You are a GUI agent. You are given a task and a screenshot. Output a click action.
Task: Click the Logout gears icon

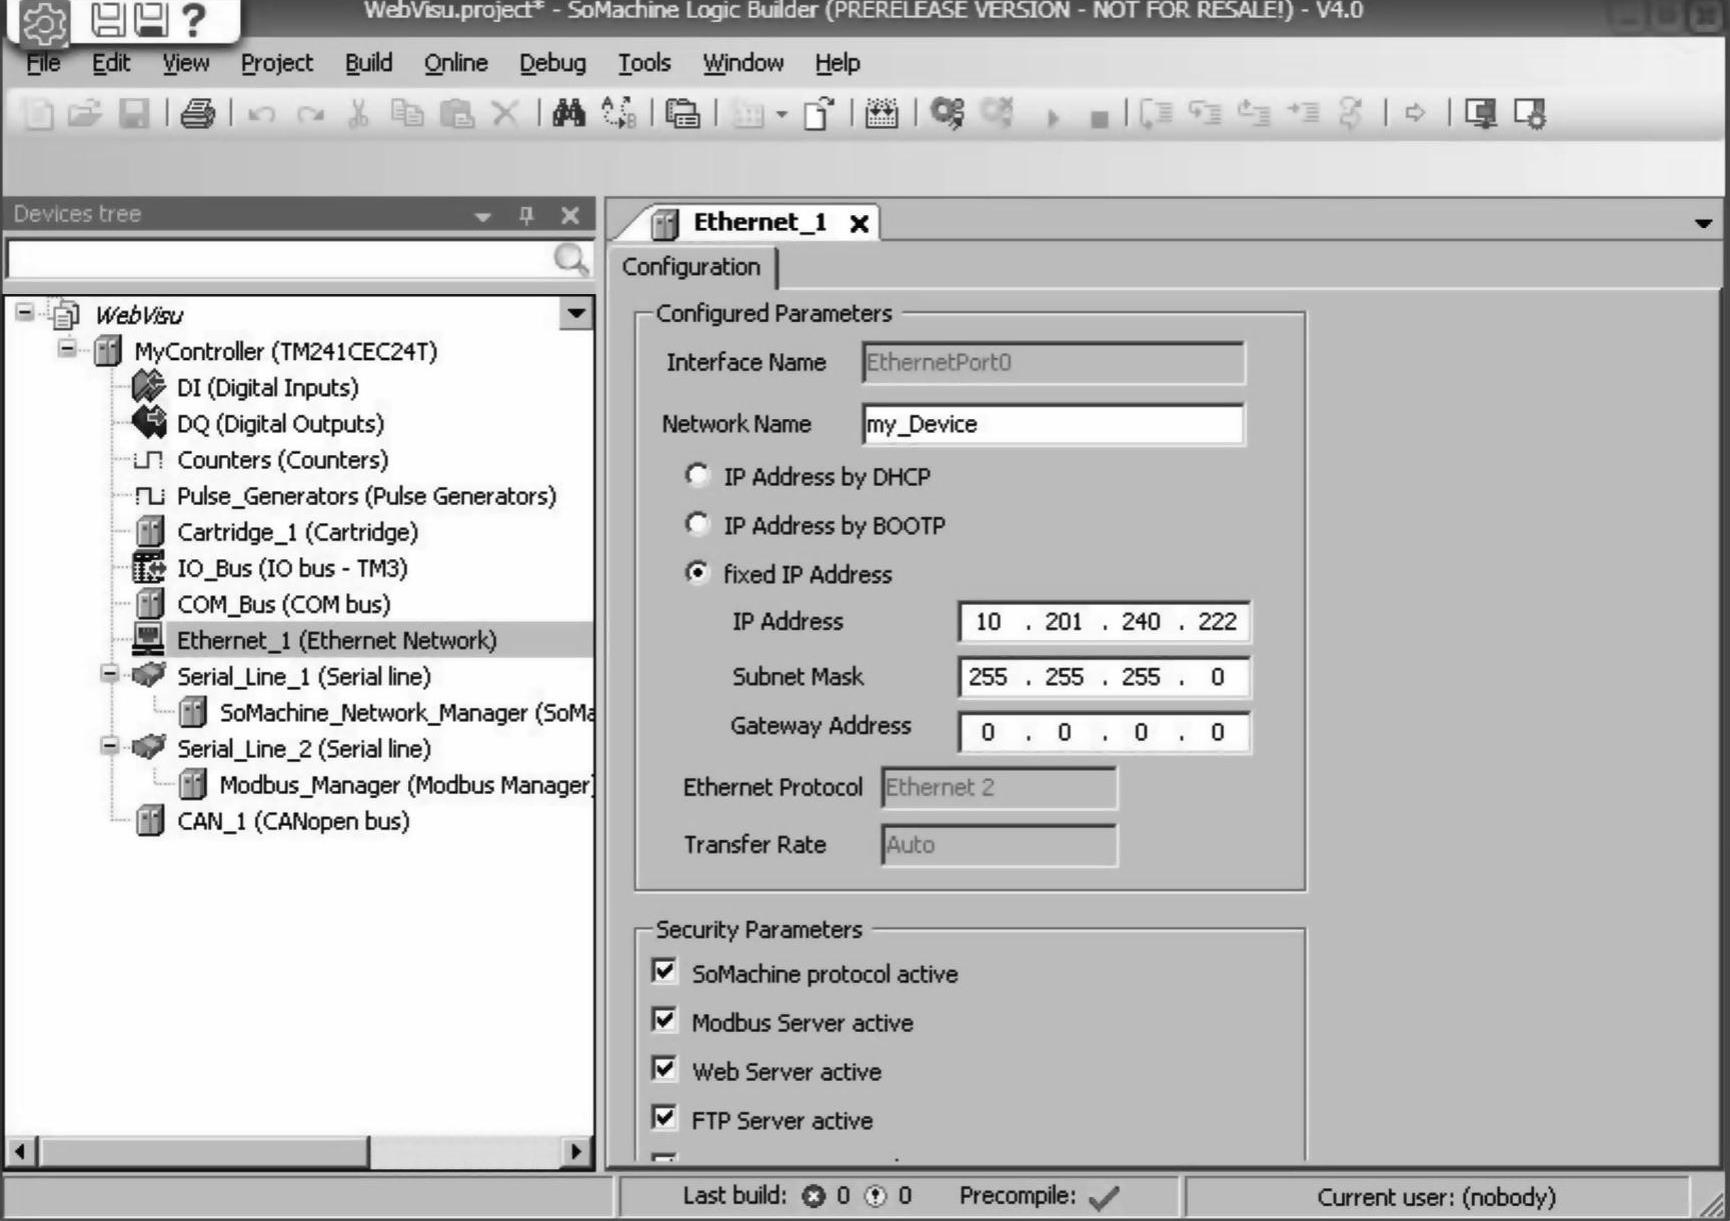click(998, 113)
